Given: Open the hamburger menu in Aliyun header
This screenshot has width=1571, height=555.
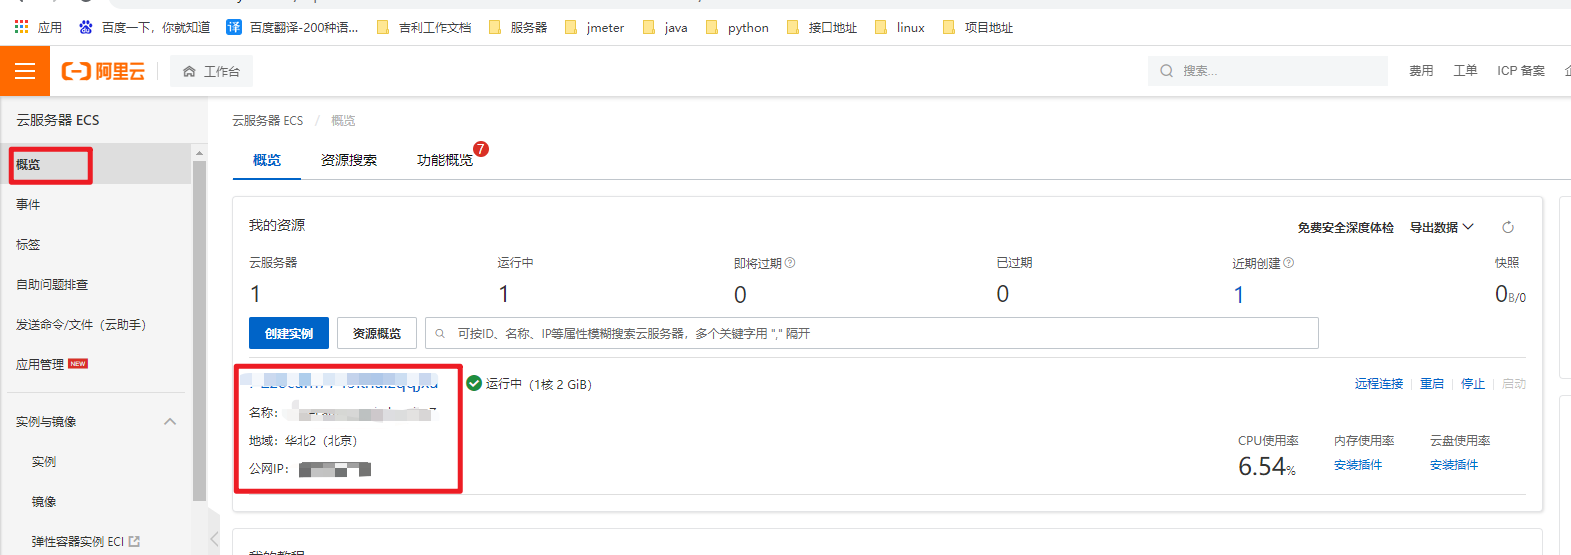Looking at the screenshot, I should point(25,71).
